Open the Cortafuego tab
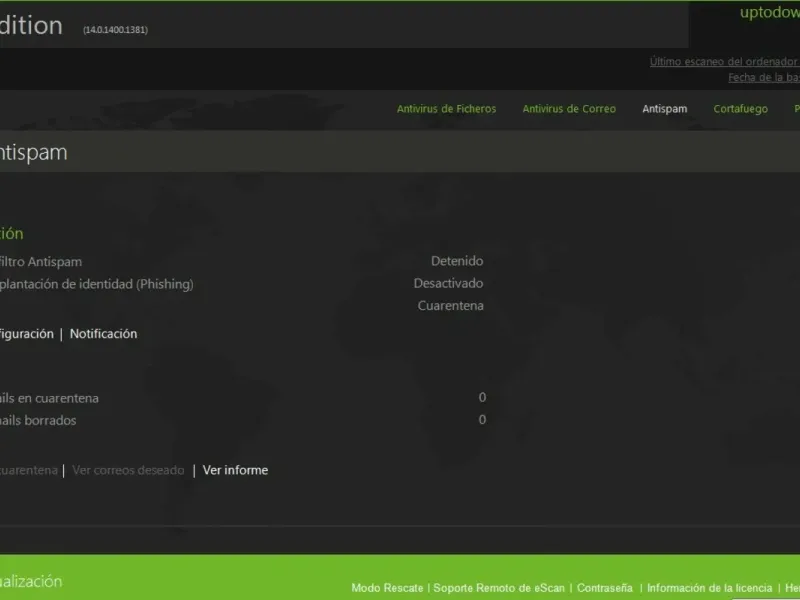The image size is (800, 600). pyautogui.click(x=740, y=109)
